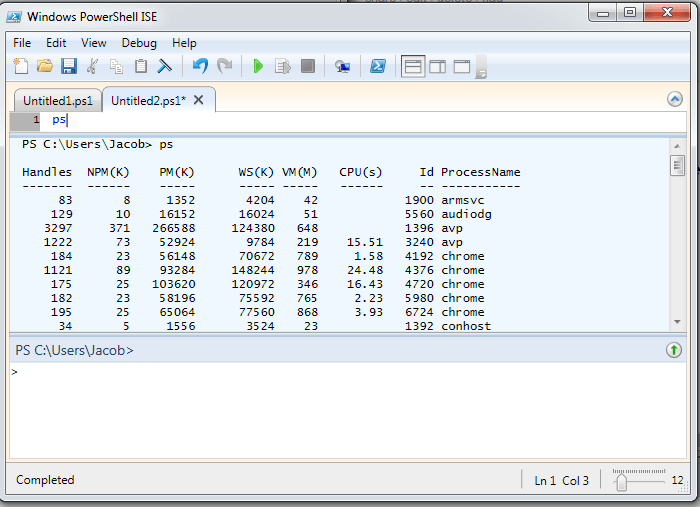Screen dimensions: 700x509
Task: Redo edit arrow icon
Action: coord(225,66)
